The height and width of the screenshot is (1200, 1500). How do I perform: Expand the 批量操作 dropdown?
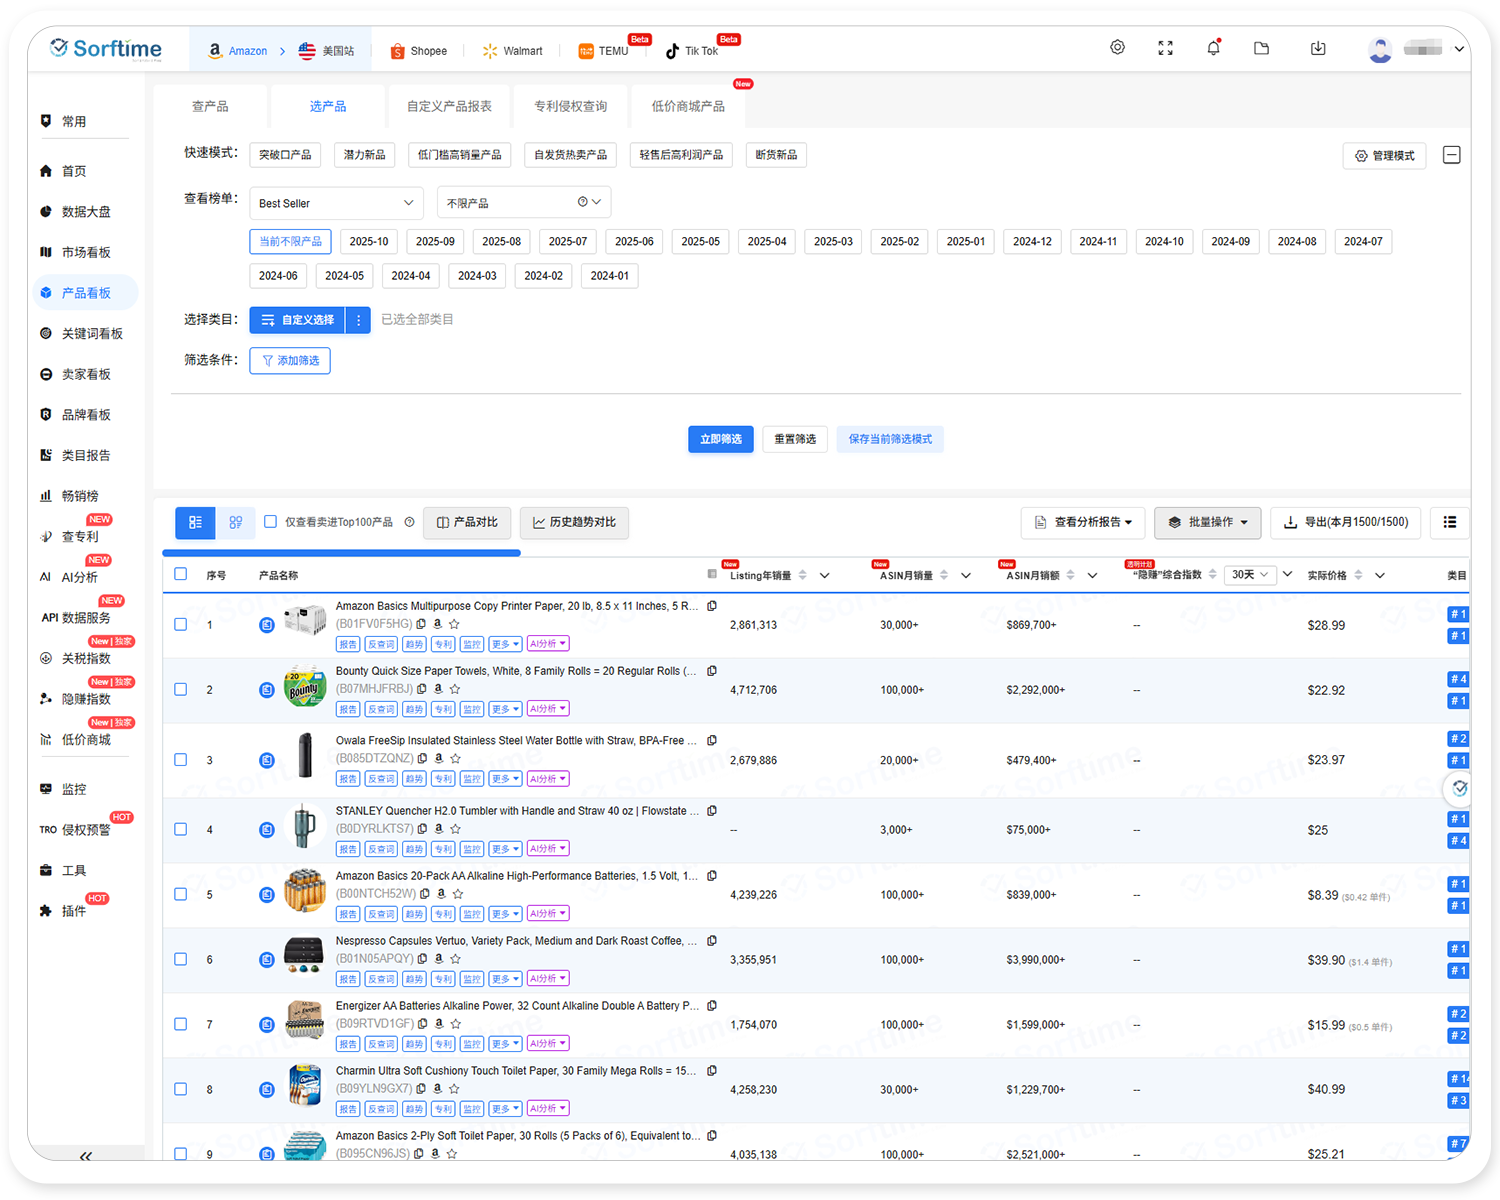pos(1207,522)
